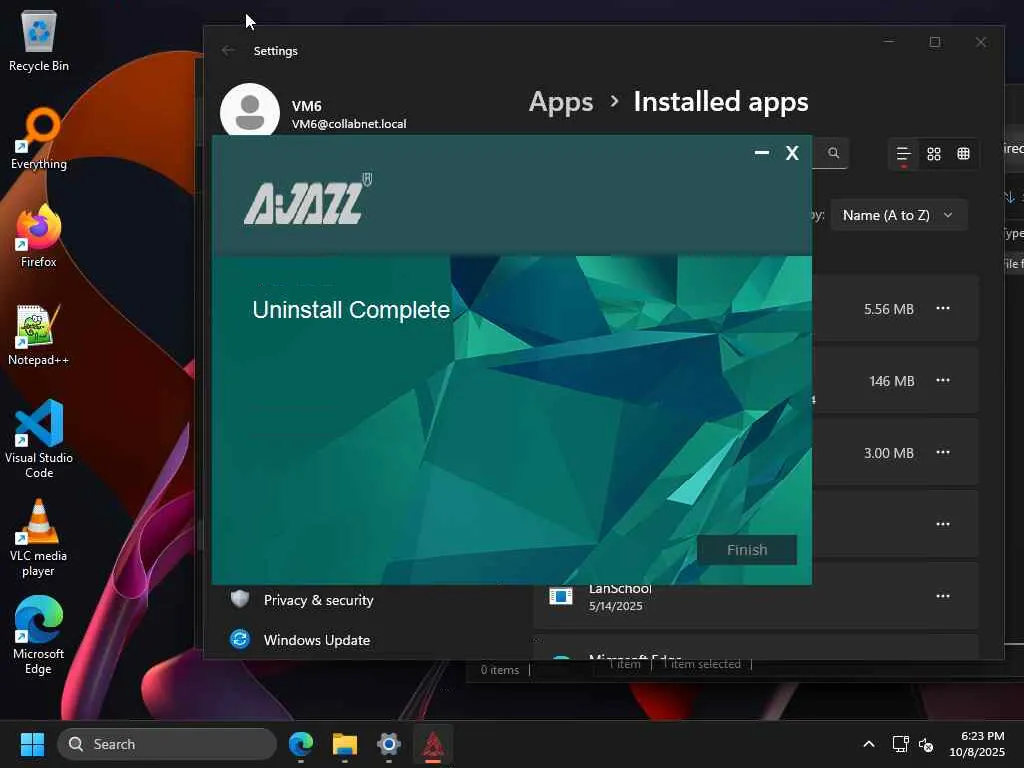
Task: Click the search magnifier in Installed apps
Action: tap(833, 153)
